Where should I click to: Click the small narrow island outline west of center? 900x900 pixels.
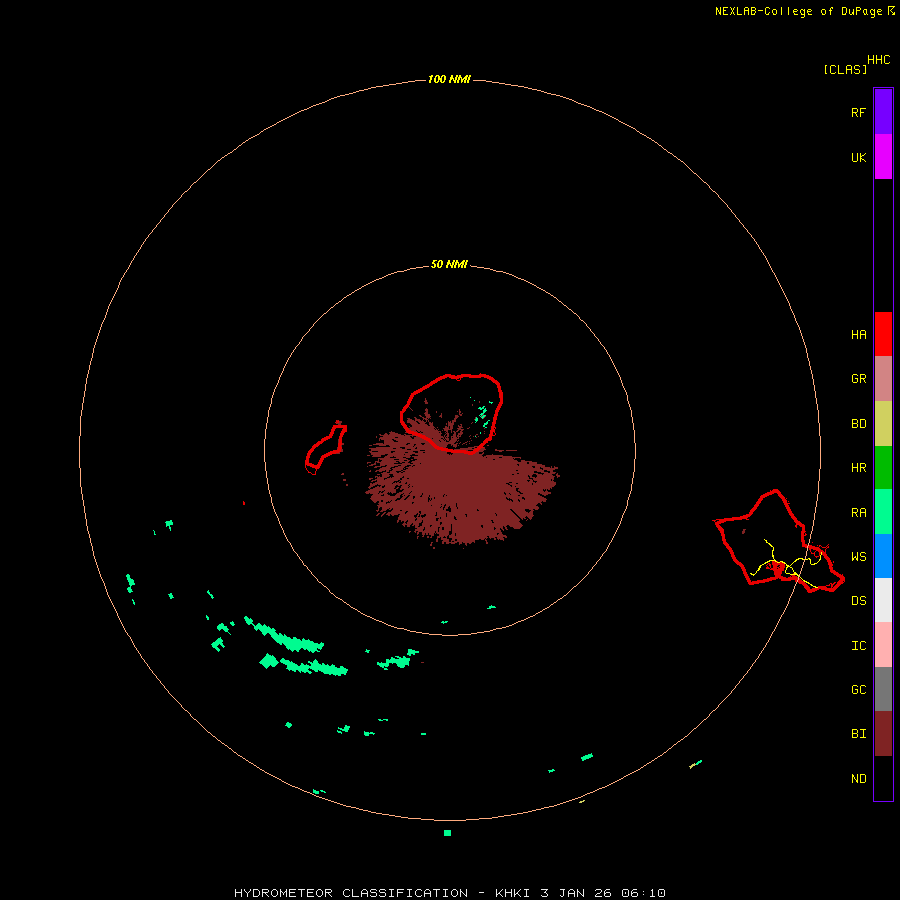[x=326, y=447]
